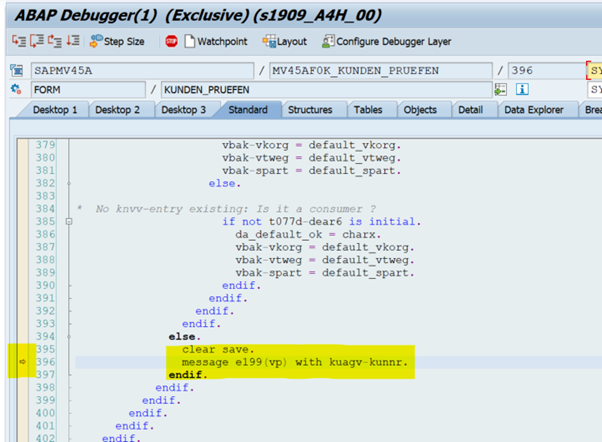Viewport: 602px width, 442px height.
Task: Click the Execute step-over icon
Action: pos(35,41)
